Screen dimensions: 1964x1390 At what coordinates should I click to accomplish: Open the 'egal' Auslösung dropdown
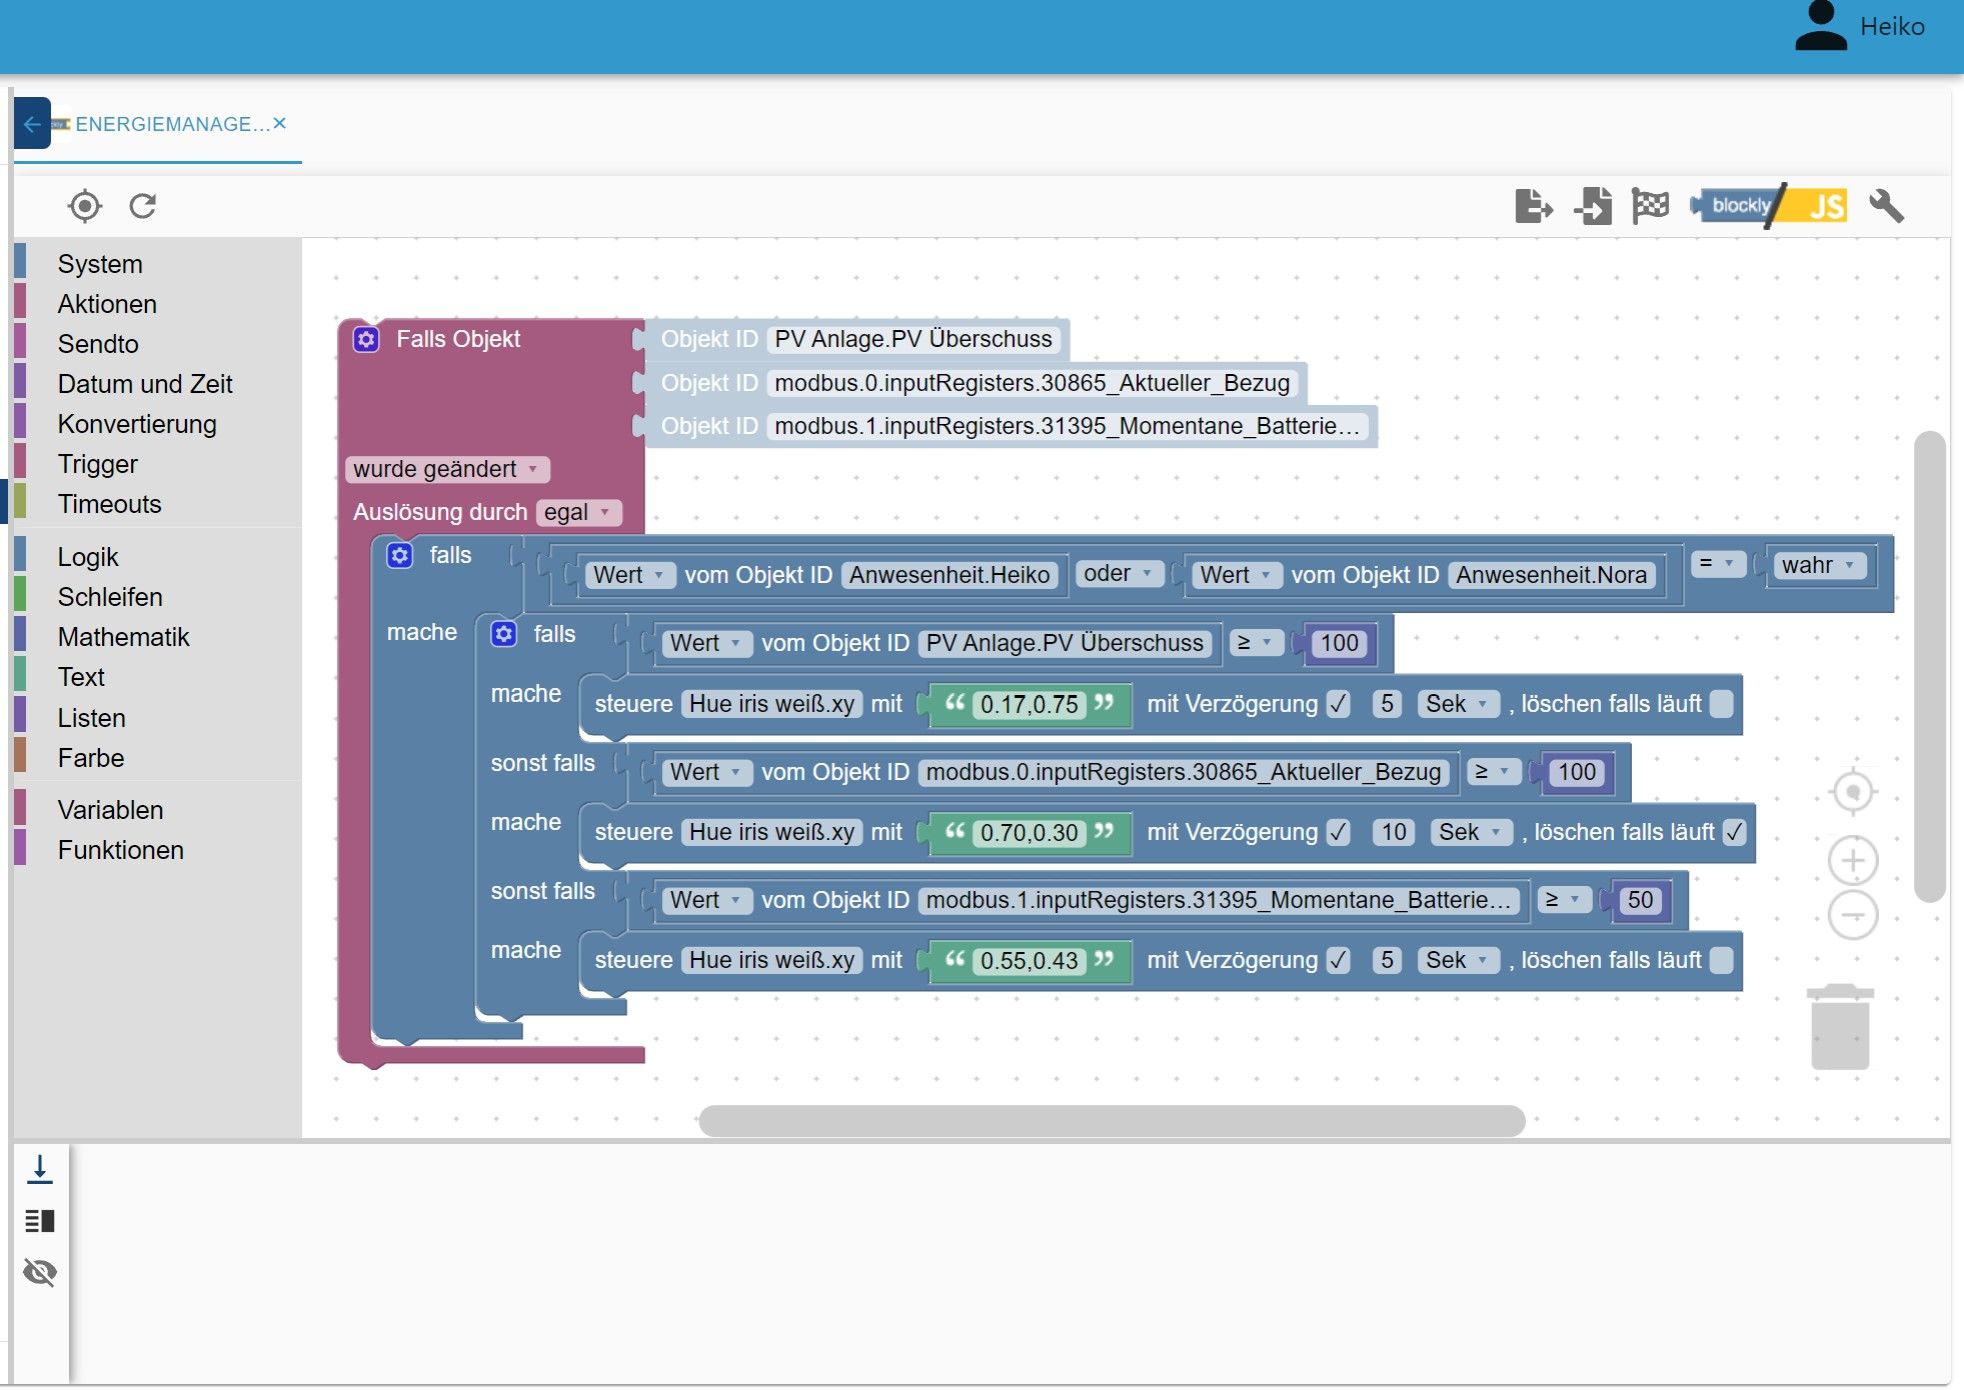coord(578,512)
